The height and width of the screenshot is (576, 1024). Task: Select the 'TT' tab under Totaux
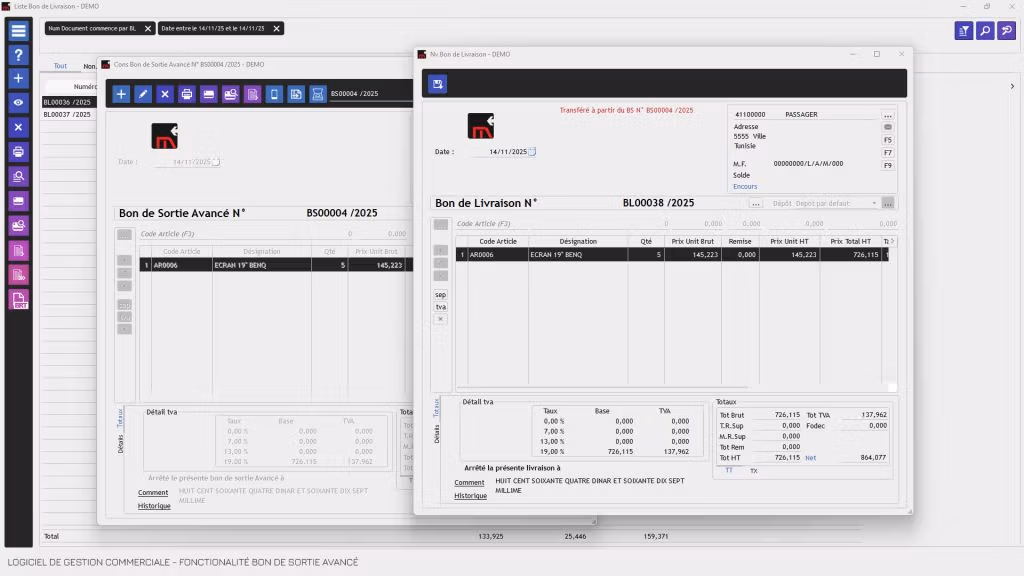point(729,471)
